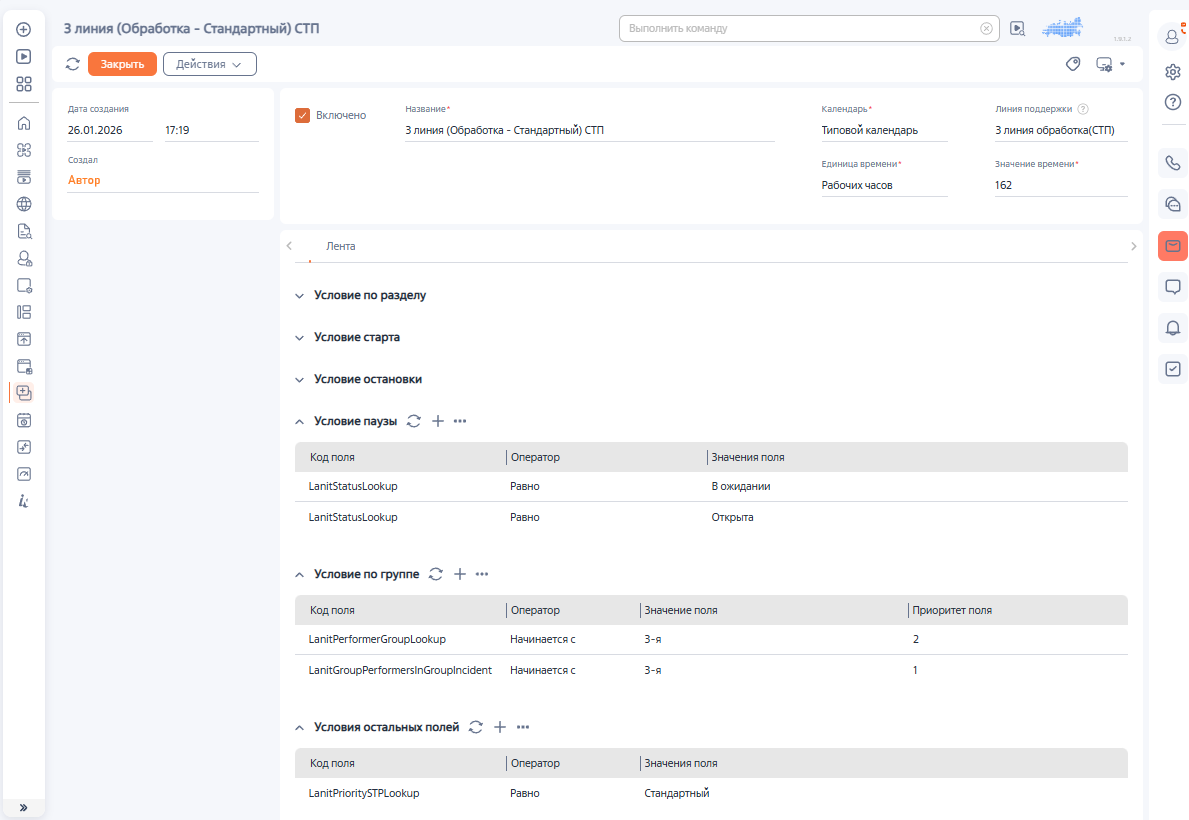The height and width of the screenshot is (820, 1189).
Task: Collapse the Условие паузы section
Action: click(x=300, y=422)
